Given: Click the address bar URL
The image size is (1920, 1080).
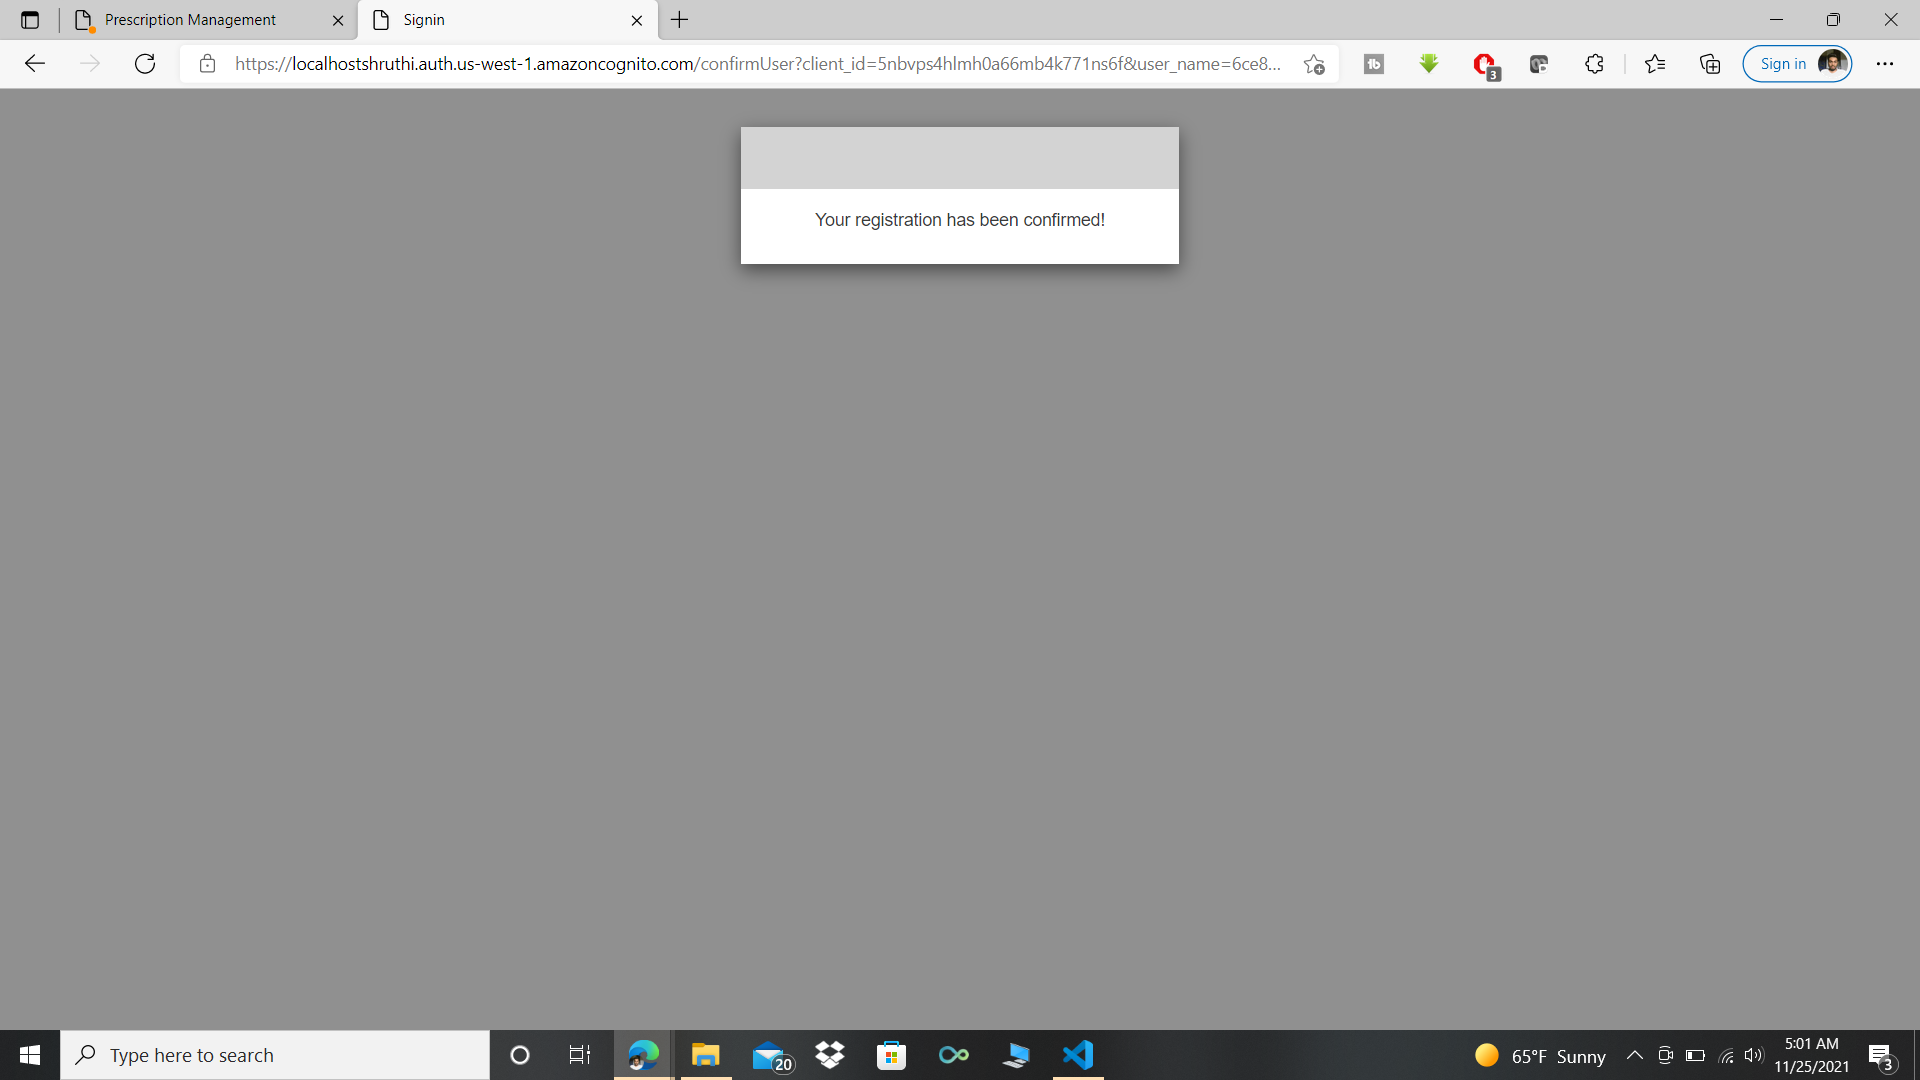Looking at the screenshot, I should (x=757, y=64).
